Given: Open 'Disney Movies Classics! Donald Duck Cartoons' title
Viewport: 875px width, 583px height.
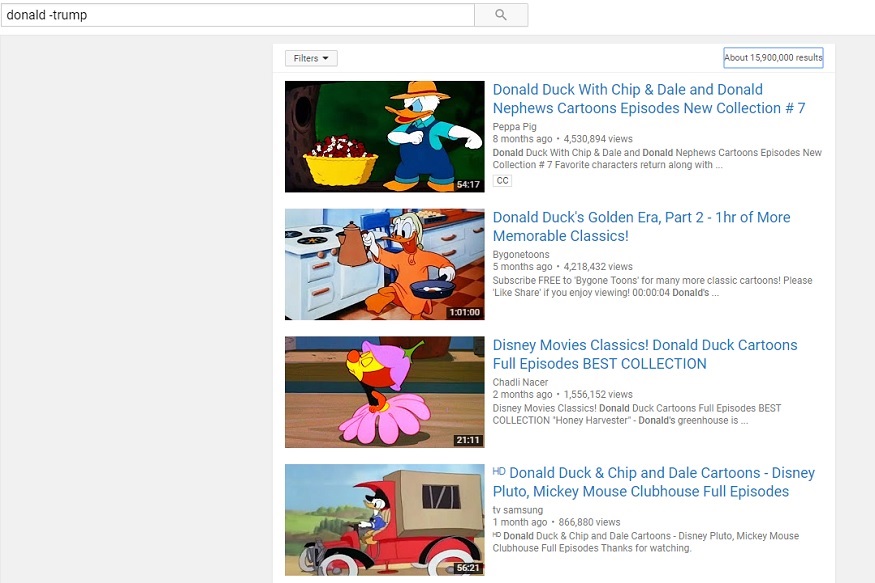Looking at the screenshot, I should click(645, 354).
